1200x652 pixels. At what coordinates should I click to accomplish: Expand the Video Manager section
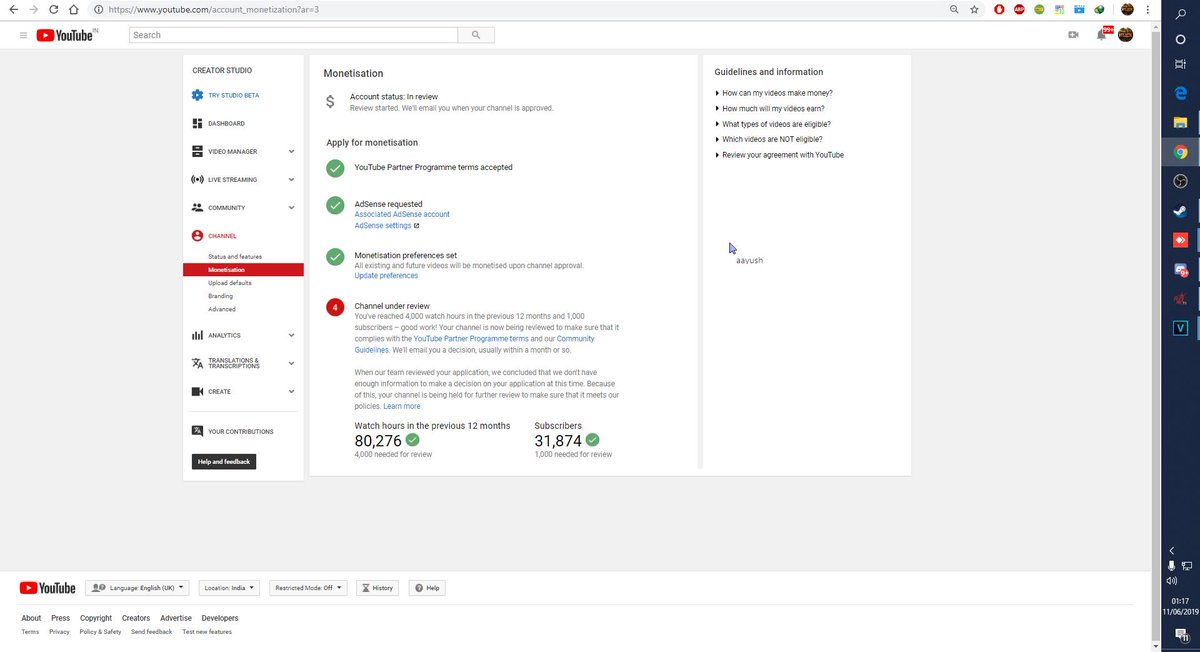[291, 151]
